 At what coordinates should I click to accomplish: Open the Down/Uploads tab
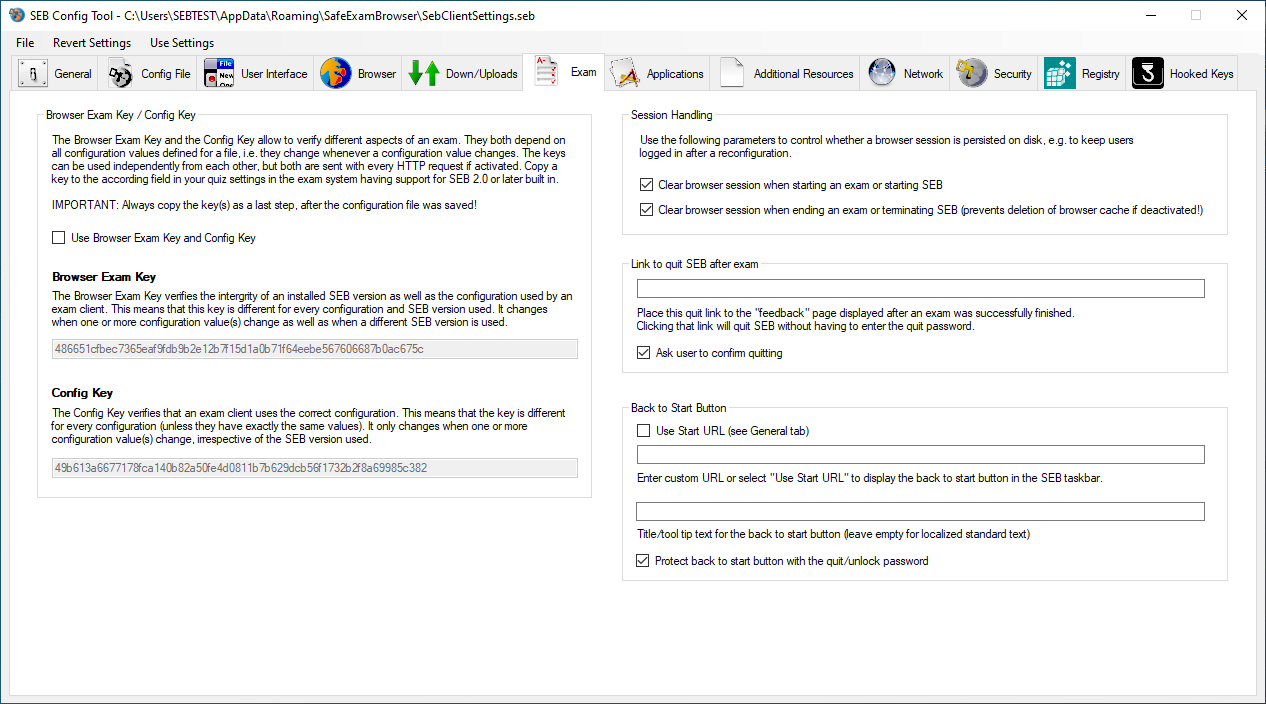(x=464, y=74)
